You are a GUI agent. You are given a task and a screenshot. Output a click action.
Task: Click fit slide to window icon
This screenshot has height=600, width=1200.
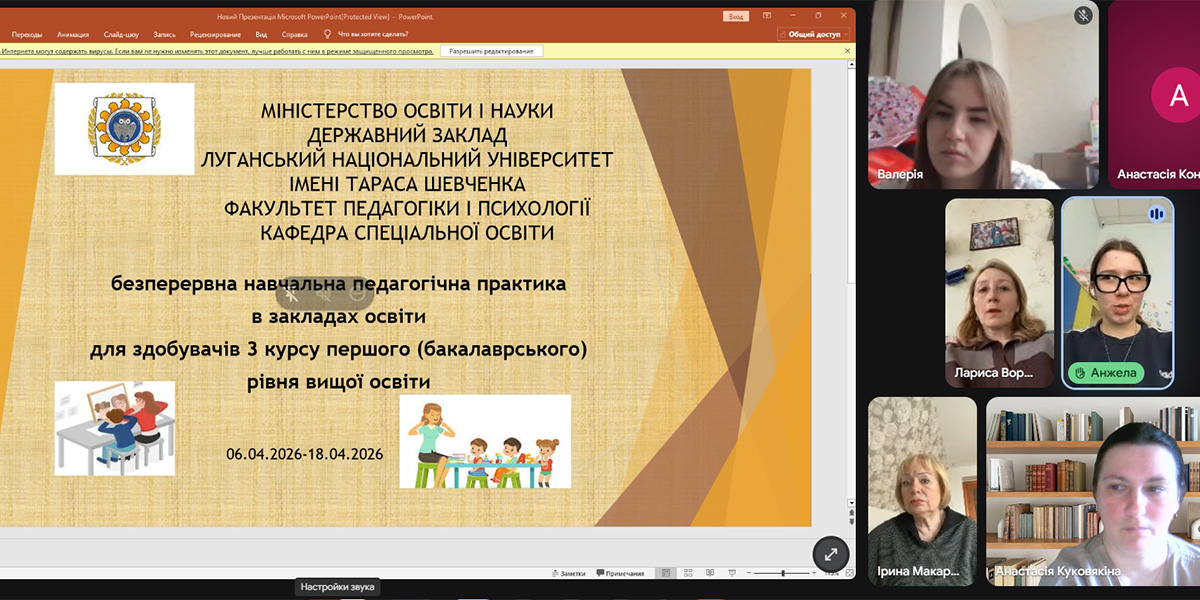click(x=849, y=573)
